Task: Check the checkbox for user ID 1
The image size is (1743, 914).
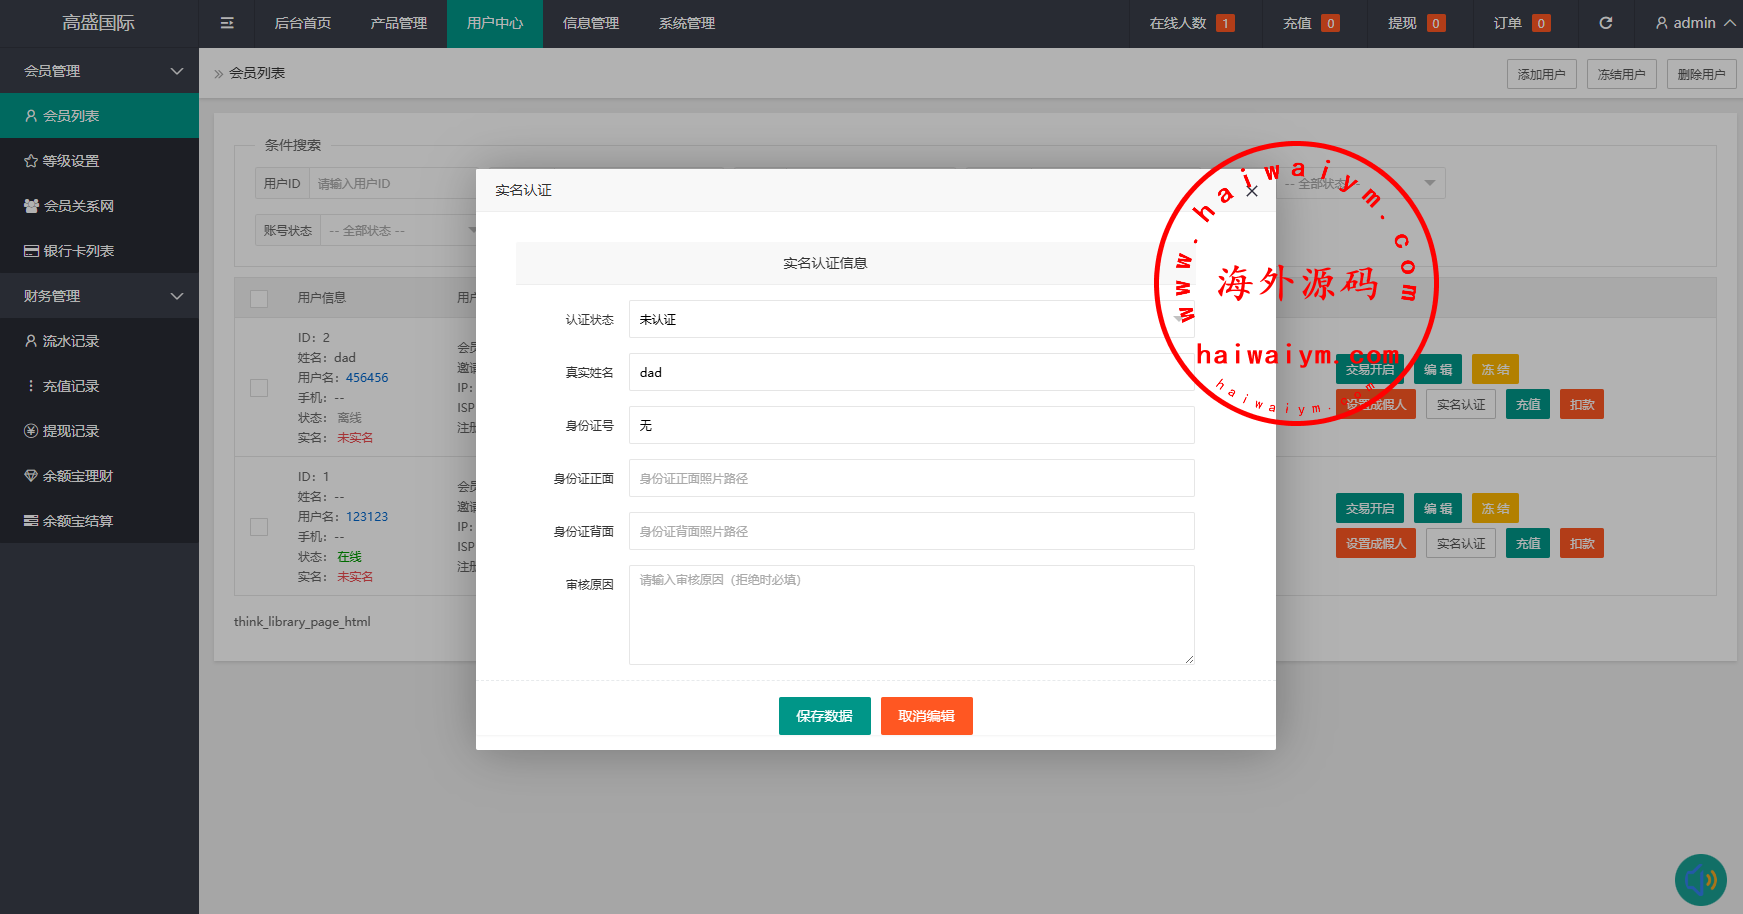Action: 259,527
